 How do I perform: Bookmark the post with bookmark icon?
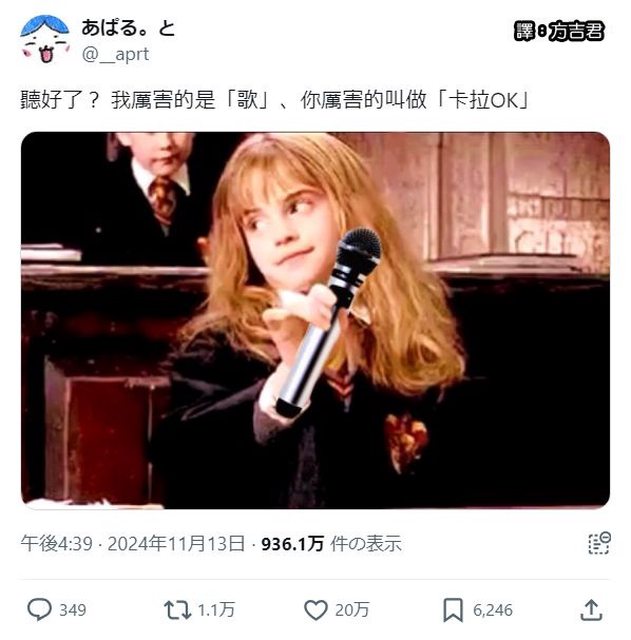[453, 610]
